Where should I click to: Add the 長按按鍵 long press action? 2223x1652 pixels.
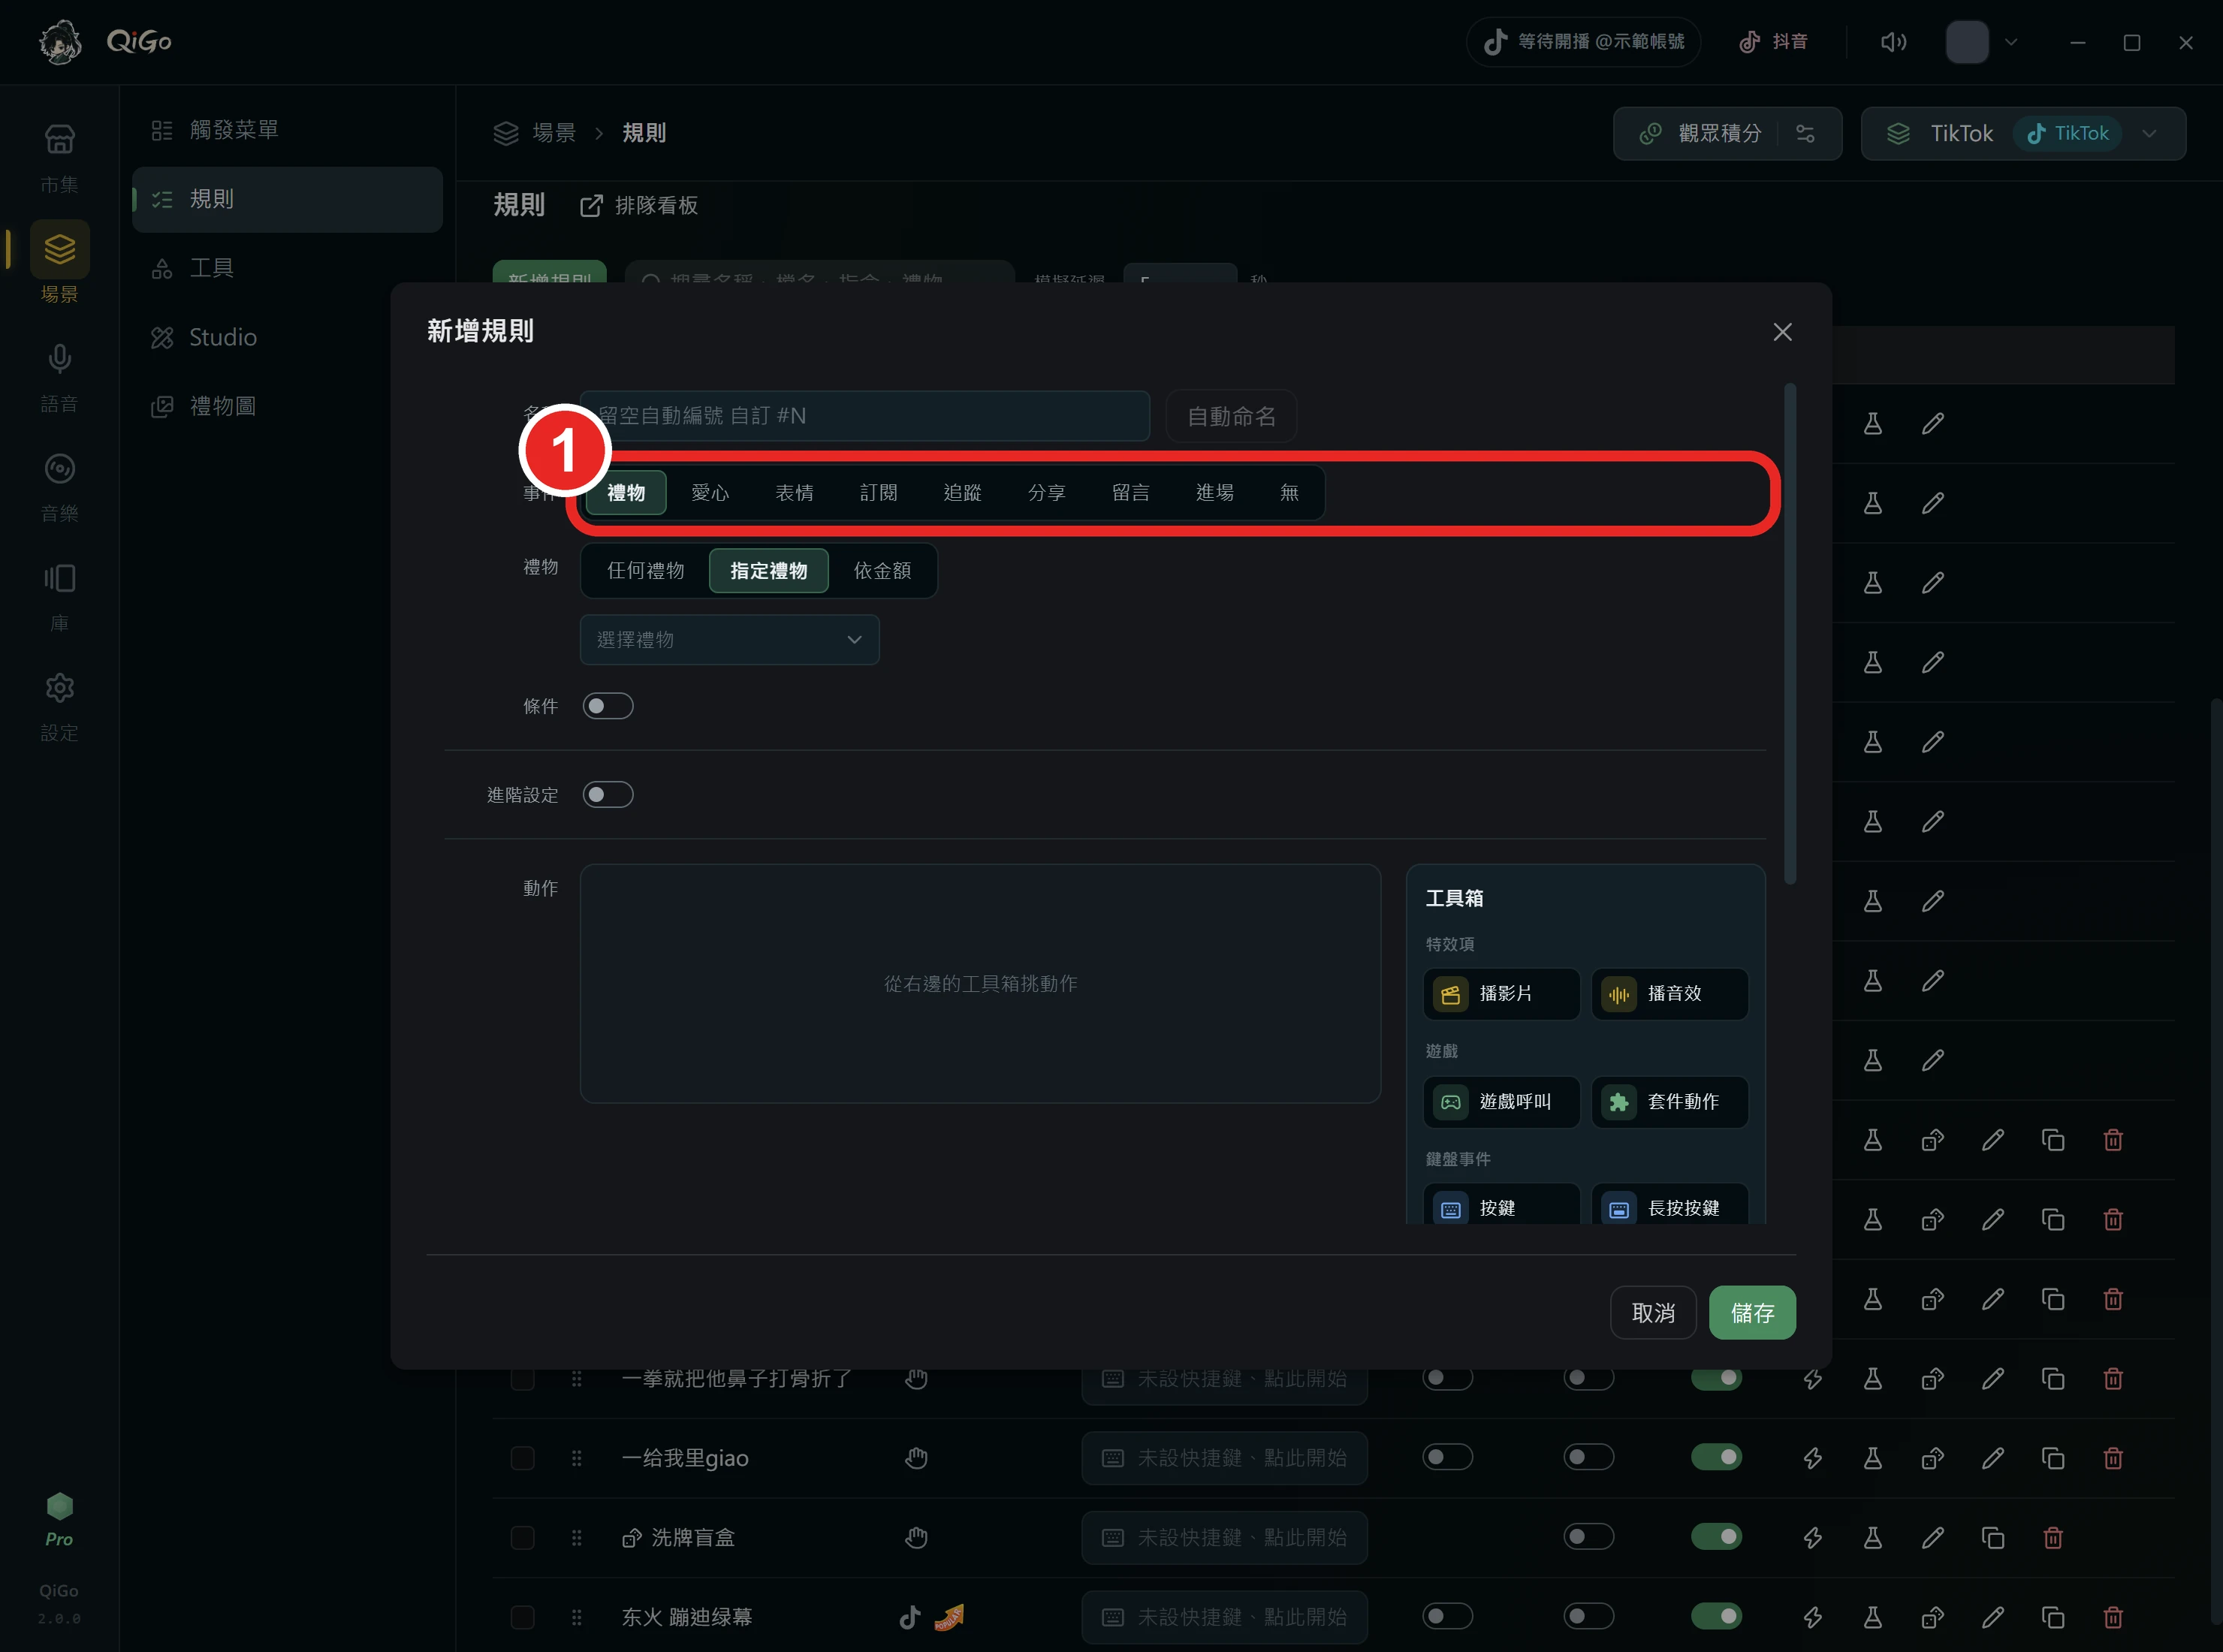pyautogui.click(x=1669, y=1205)
